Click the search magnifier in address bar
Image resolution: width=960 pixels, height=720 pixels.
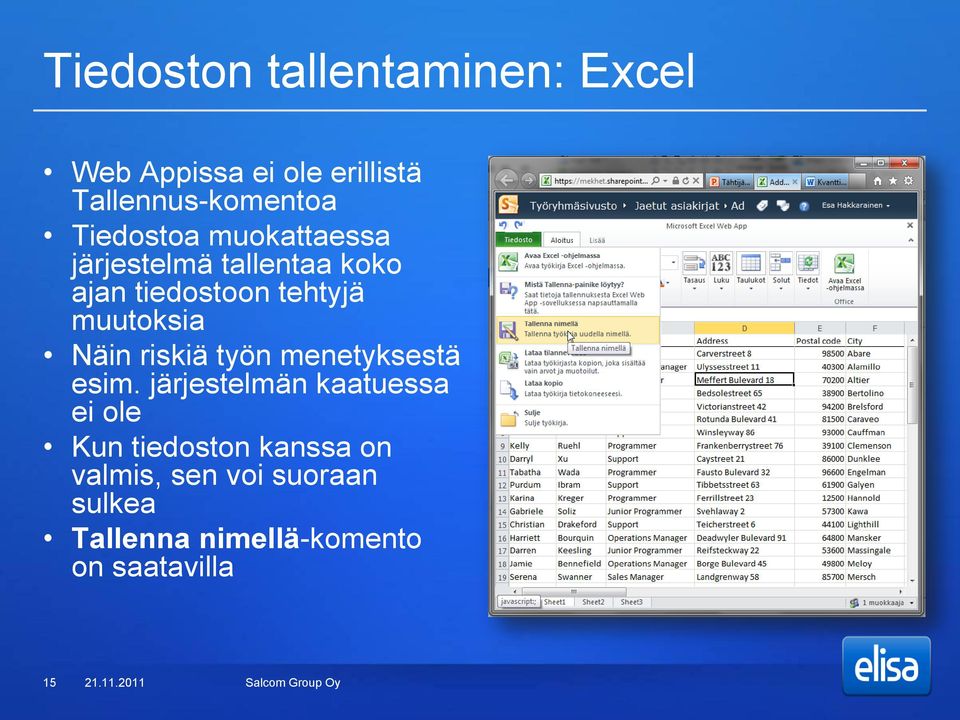point(655,181)
